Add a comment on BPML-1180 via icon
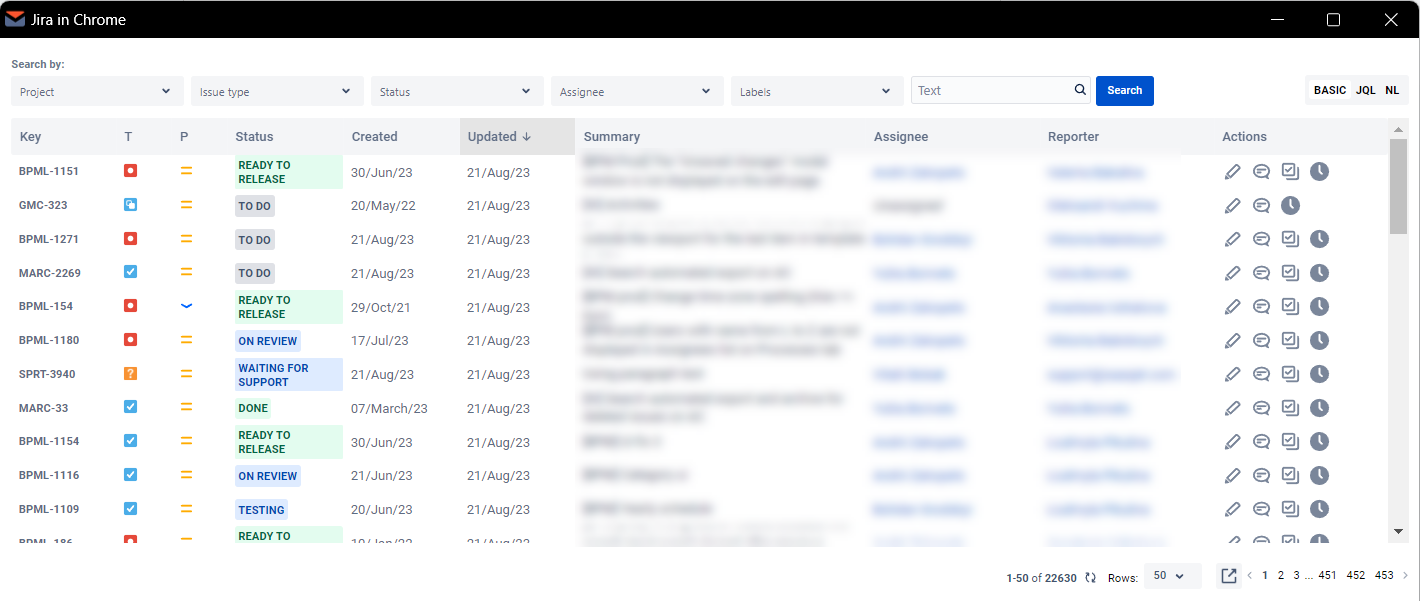 click(x=1262, y=340)
